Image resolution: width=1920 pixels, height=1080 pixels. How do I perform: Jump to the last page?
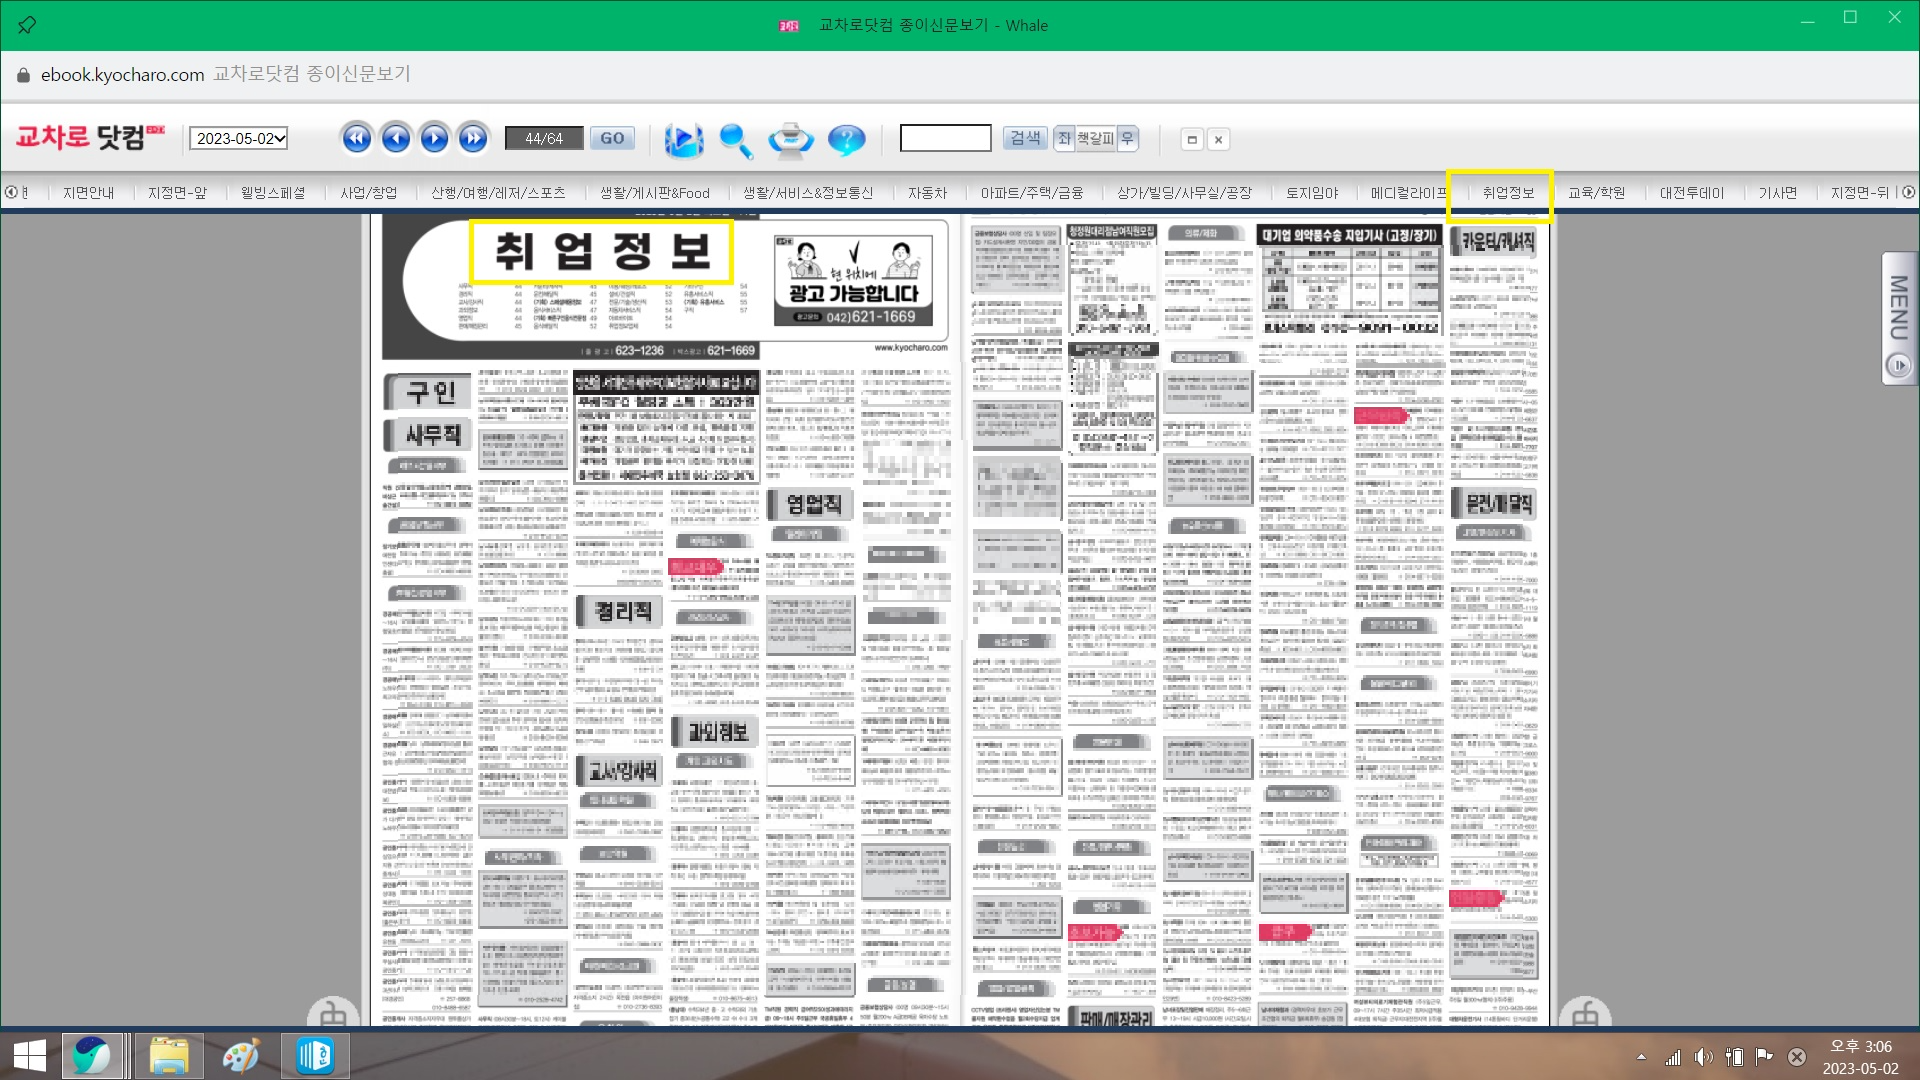pyautogui.click(x=473, y=138)
